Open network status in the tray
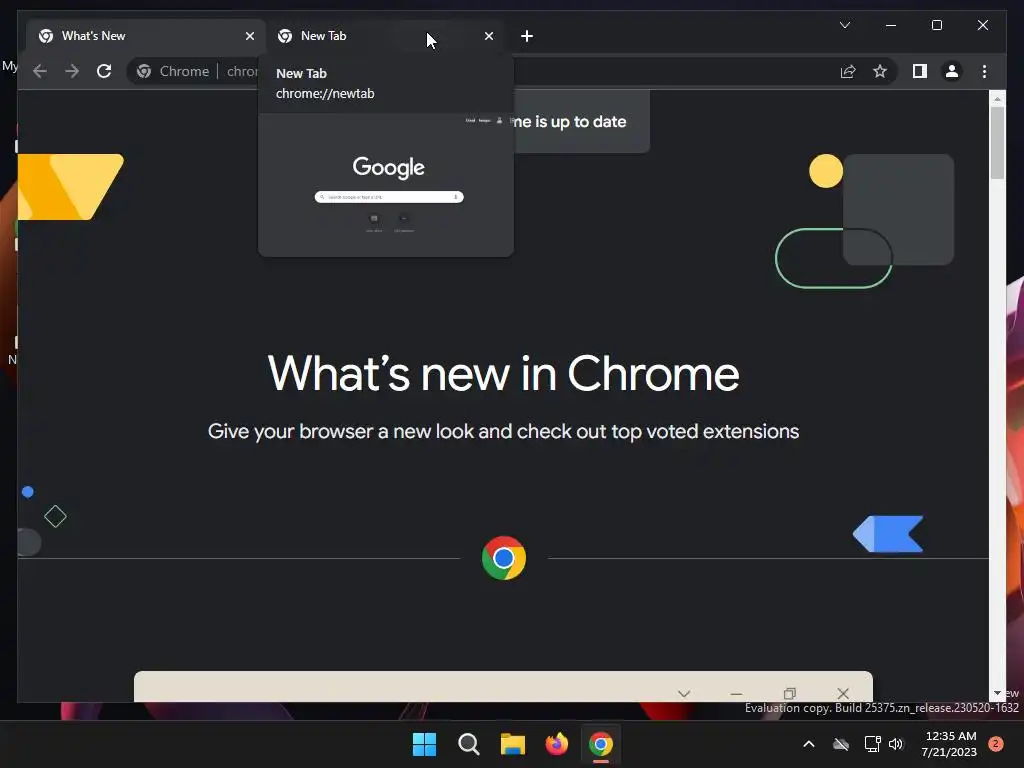Image resolution: width=1024 pixels, height=768 pixels. [x=872, y=744]
